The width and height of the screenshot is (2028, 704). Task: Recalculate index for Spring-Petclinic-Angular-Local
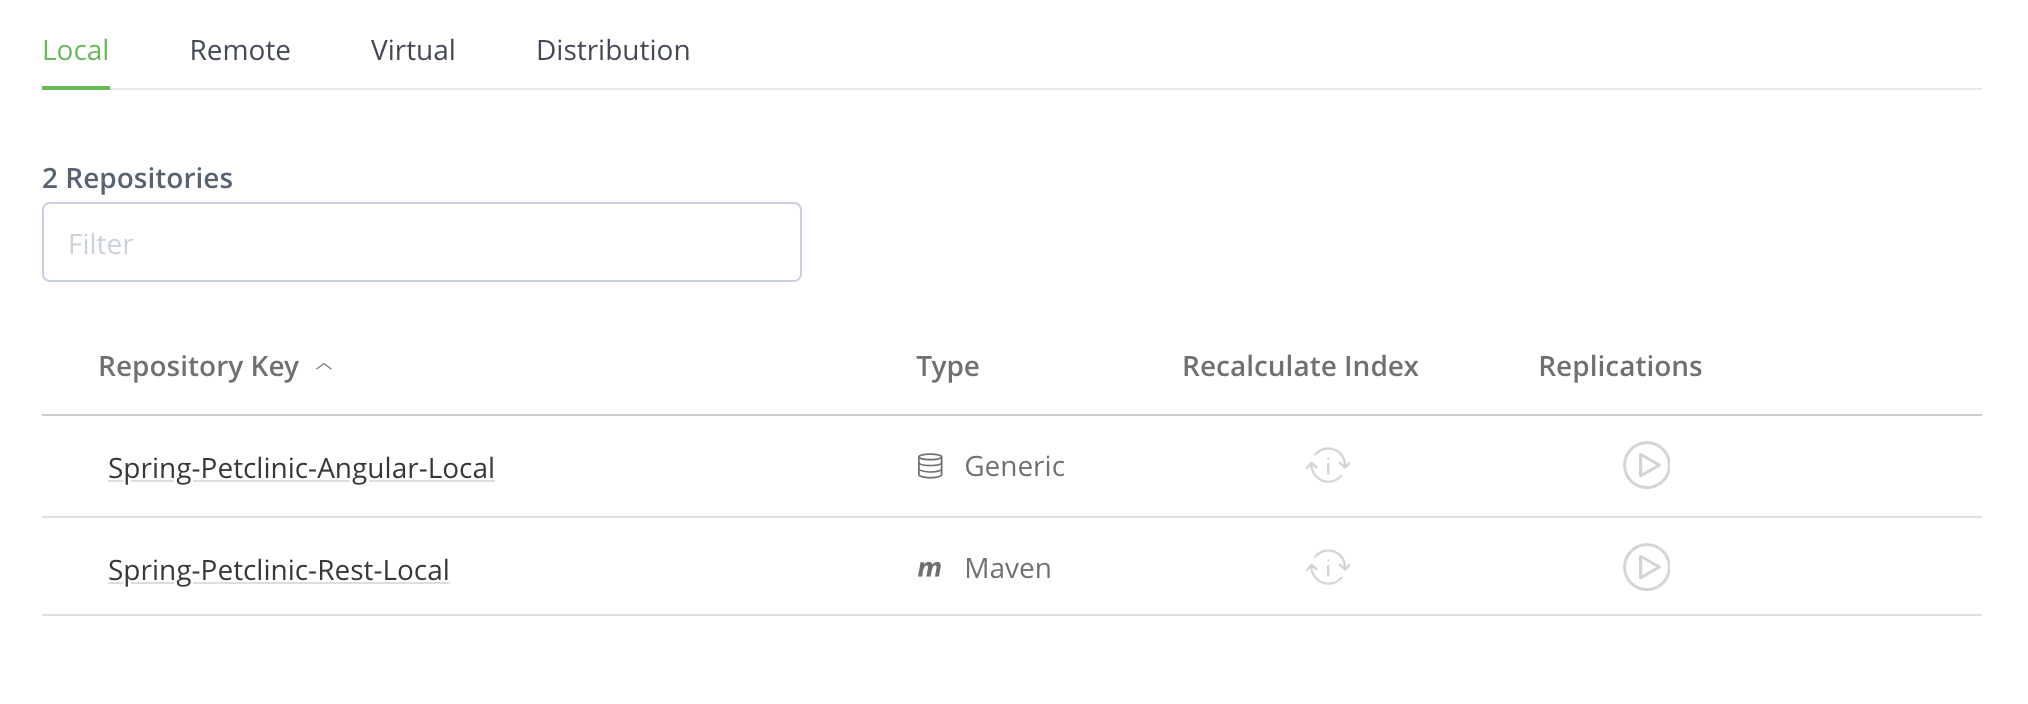pyautogui.click(x=1328, y=465)
